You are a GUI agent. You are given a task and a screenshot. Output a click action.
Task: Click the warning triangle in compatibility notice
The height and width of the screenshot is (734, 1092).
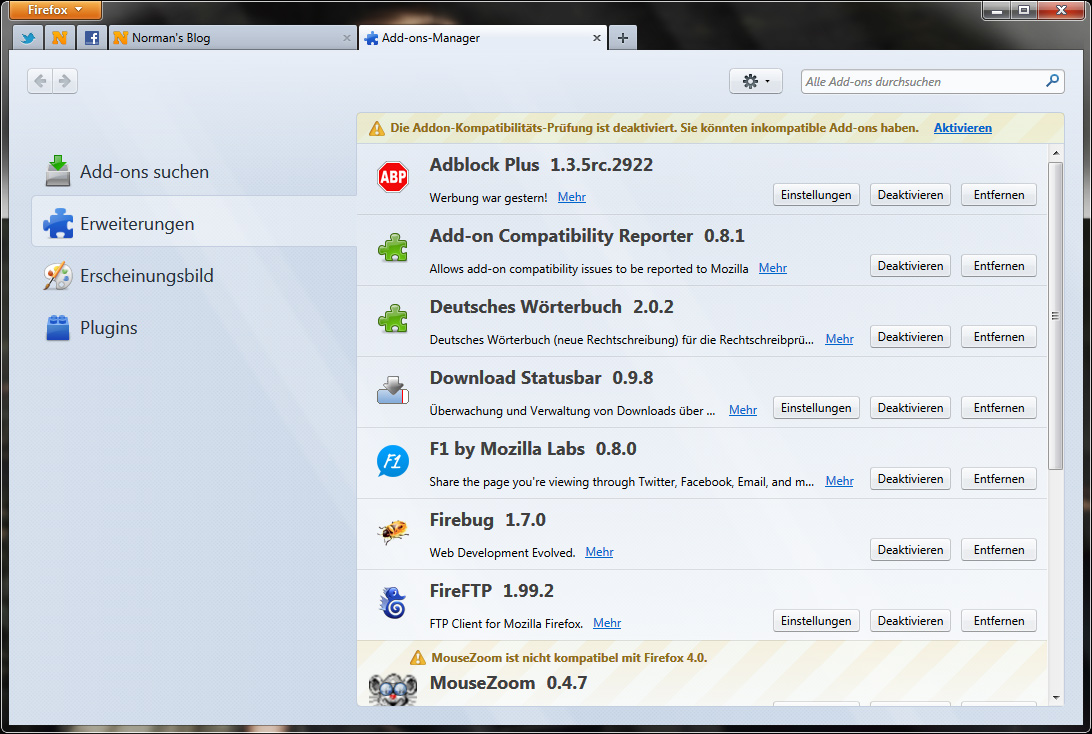click(377, 128)
